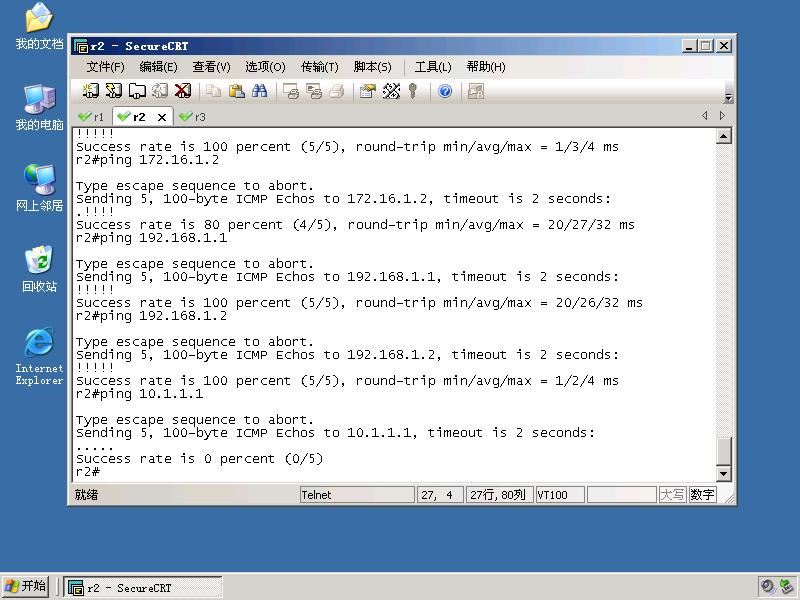Open the 查看(V) menu

(x=211, y=67)
